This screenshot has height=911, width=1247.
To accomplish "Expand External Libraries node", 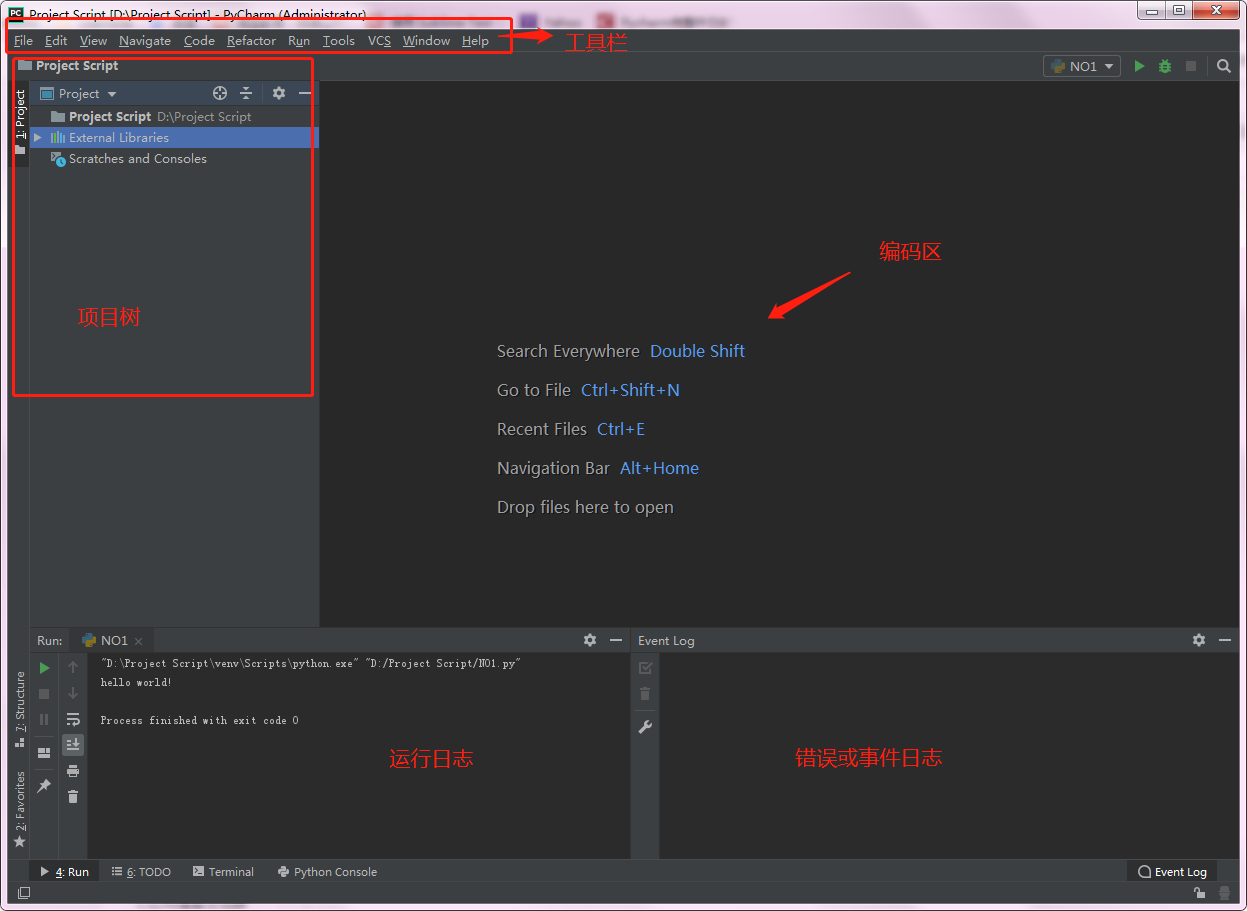I will click(38, 137).
